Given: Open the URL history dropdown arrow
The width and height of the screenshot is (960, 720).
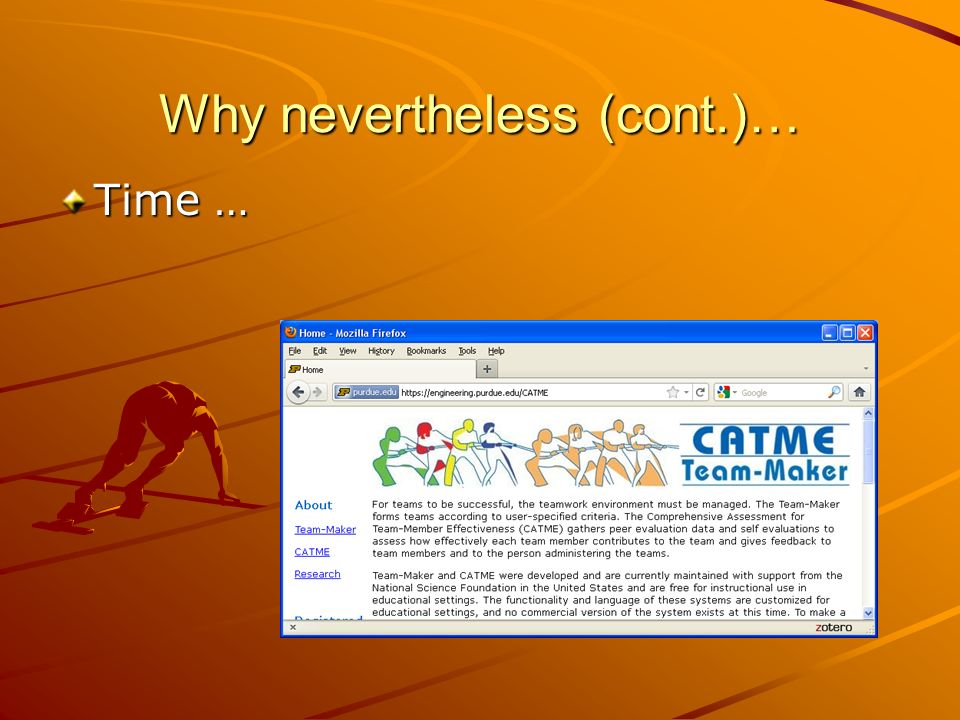Looking at the screenshot, I should pyautogui.click(x=686, y=392).
